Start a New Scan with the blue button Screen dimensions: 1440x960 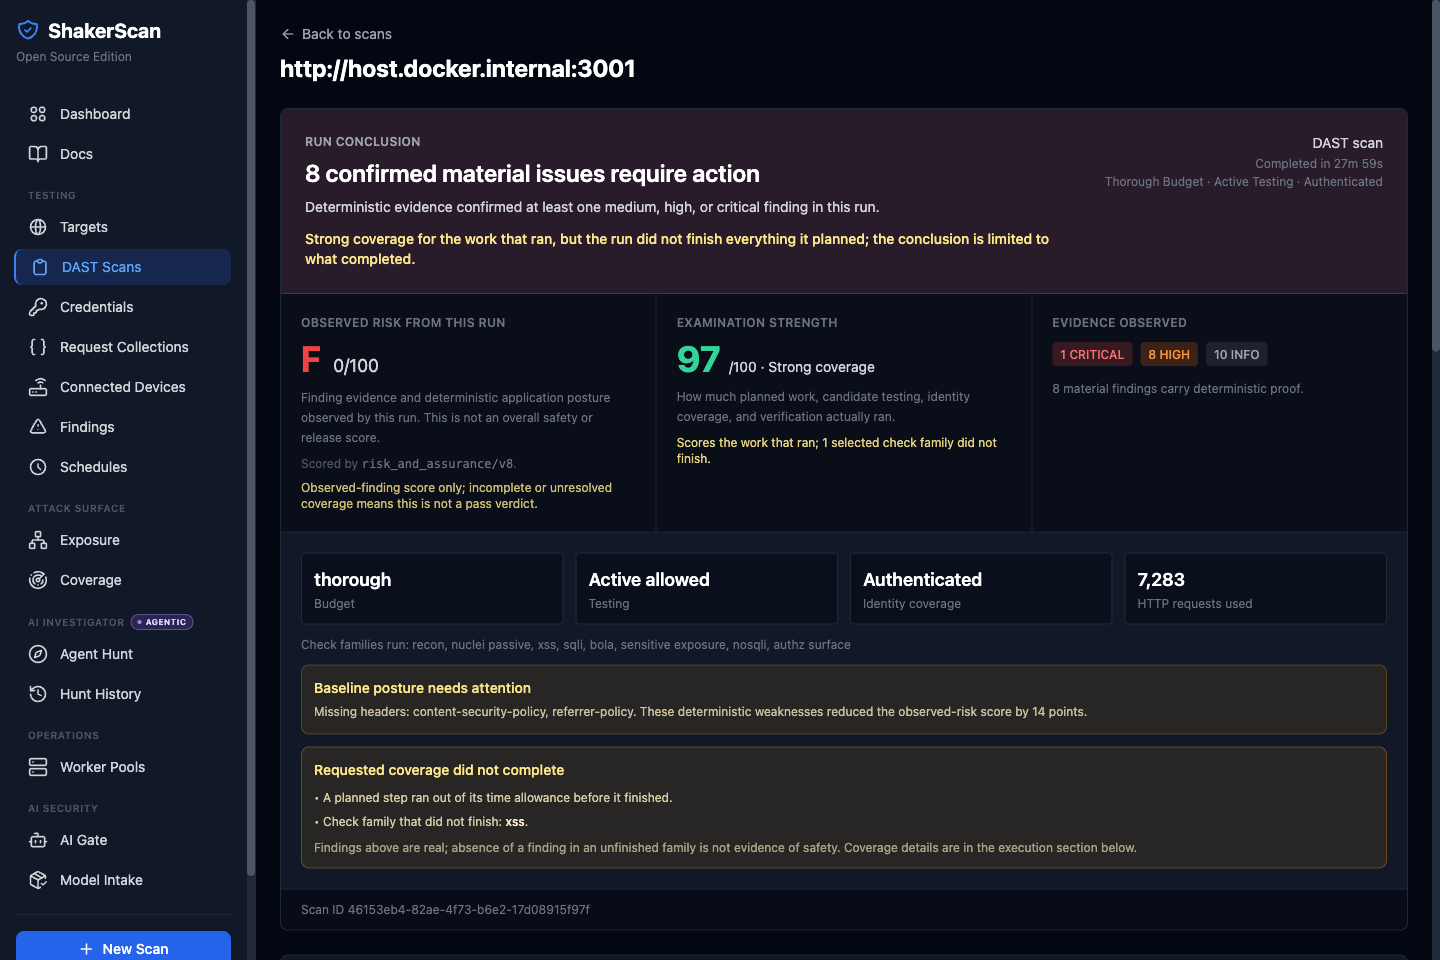pyautogui.click(x=123, y=946)
